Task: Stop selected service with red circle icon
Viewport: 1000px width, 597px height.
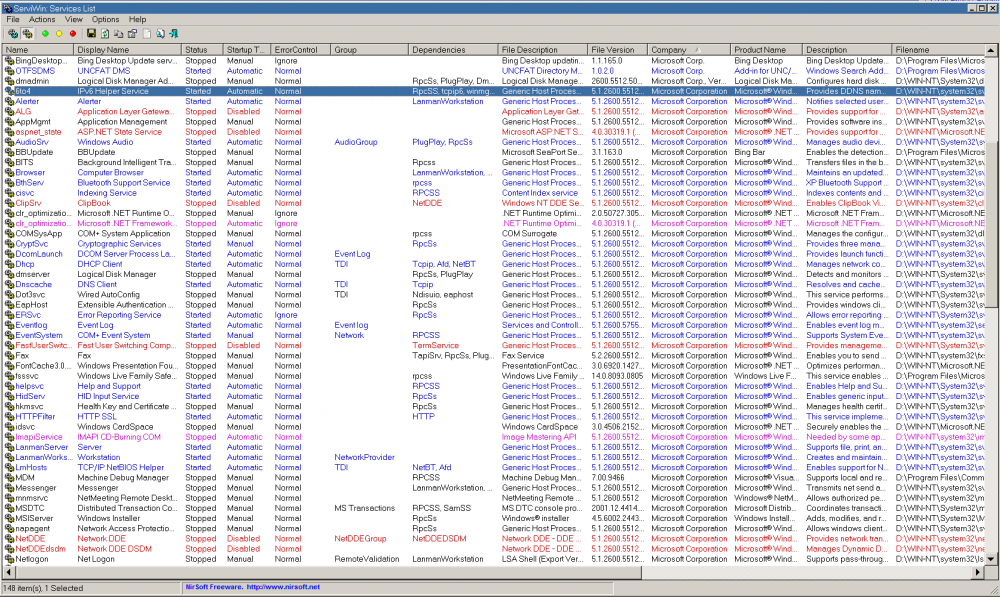Action: (x=73, y=33)
